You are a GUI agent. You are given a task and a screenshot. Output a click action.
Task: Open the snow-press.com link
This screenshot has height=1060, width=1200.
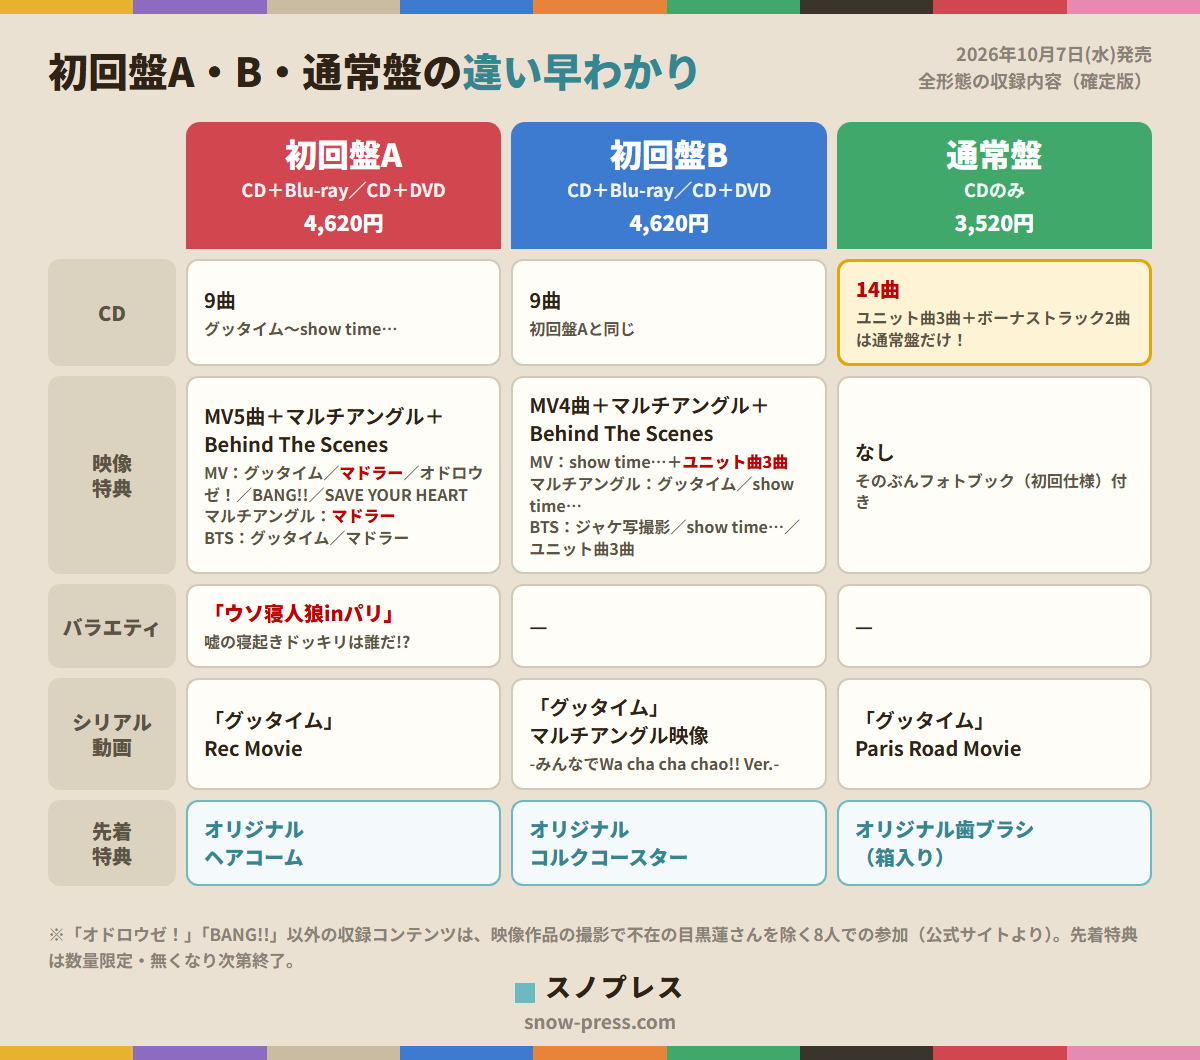(600, 1022)
